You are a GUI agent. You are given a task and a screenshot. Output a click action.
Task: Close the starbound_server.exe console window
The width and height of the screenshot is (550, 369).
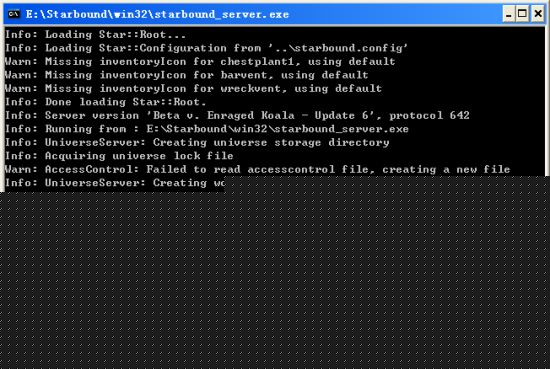[538, 14]
